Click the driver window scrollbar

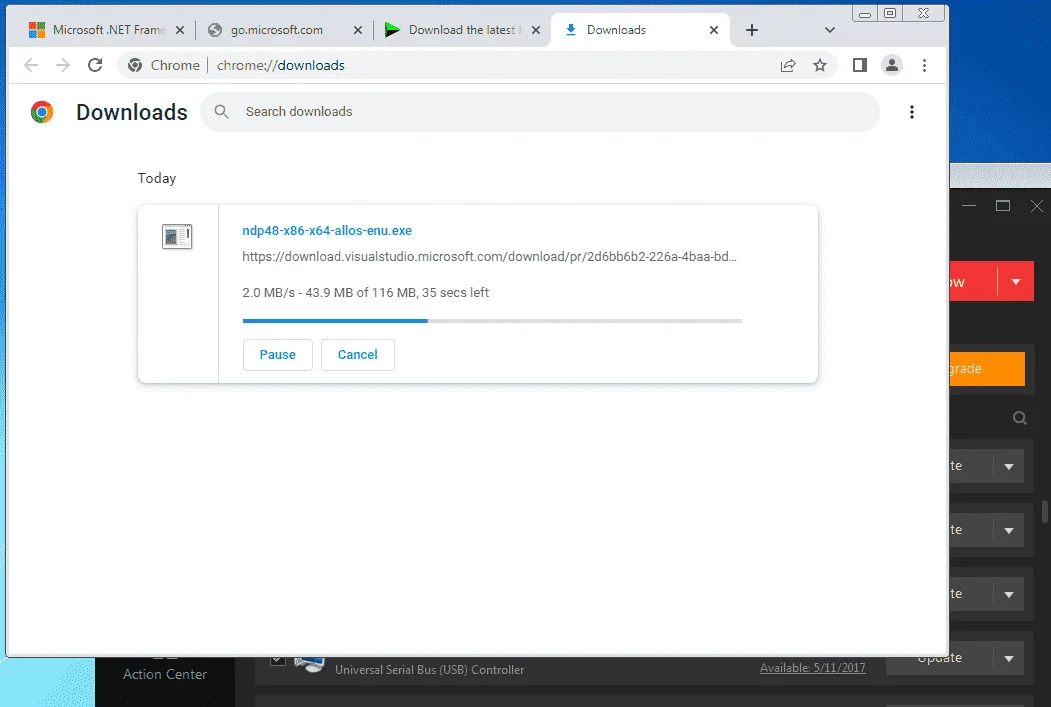pos(1045,511)
